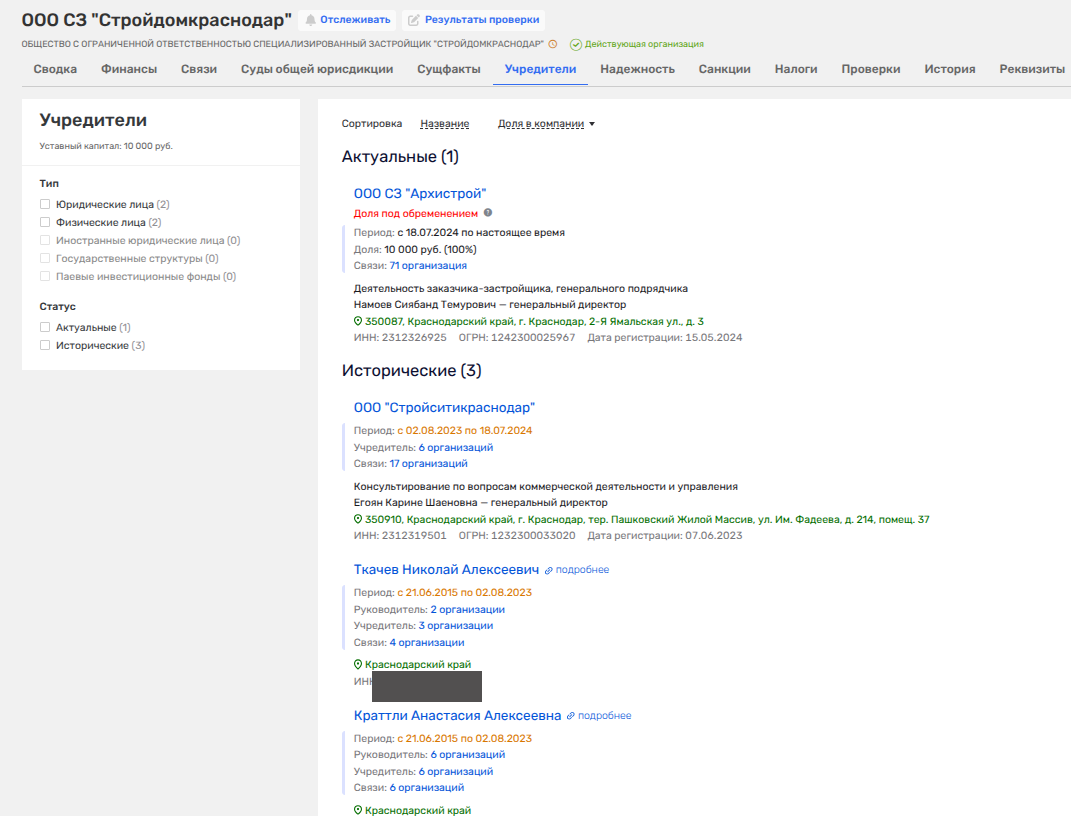Click the link chain icon beside Ткачев Николай Алексеевич
Image resolution: width=1071 pixels, height=816 pixels.
click(x=548, y=570)
